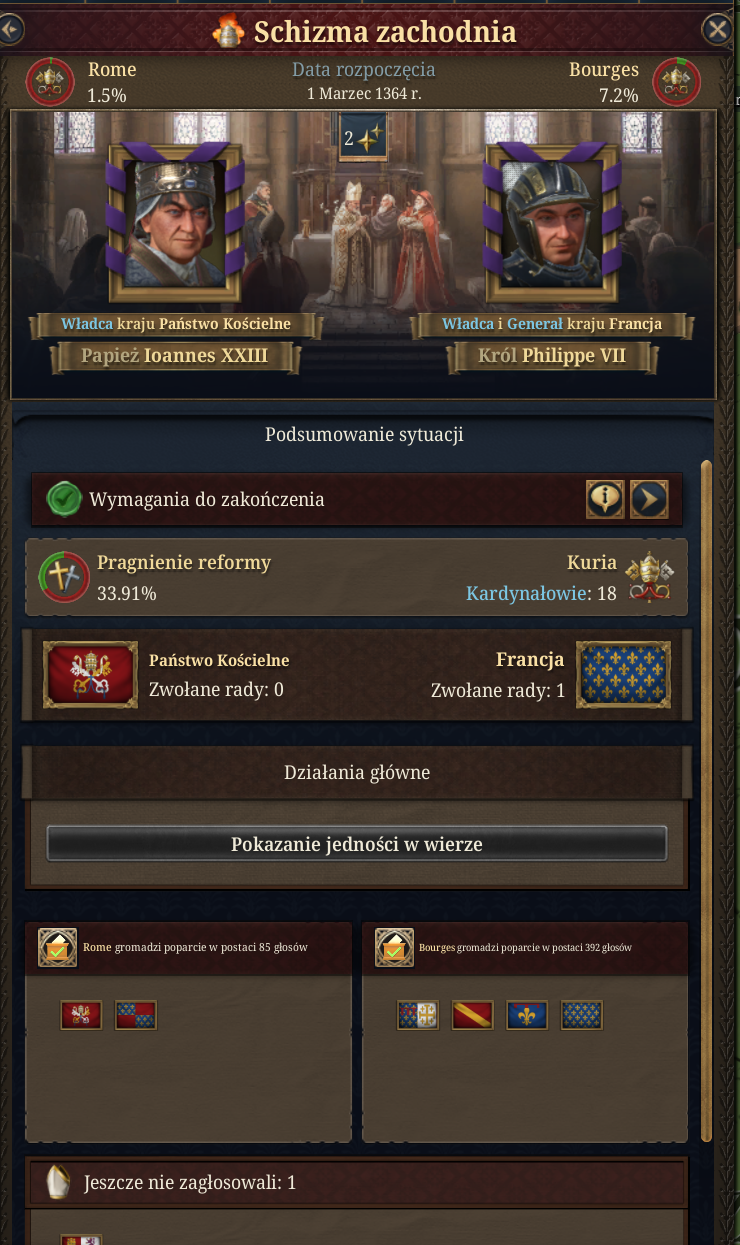Click the Rome papal keys emblem icon
Screen dimensions: 740x1245
(49, 81)
